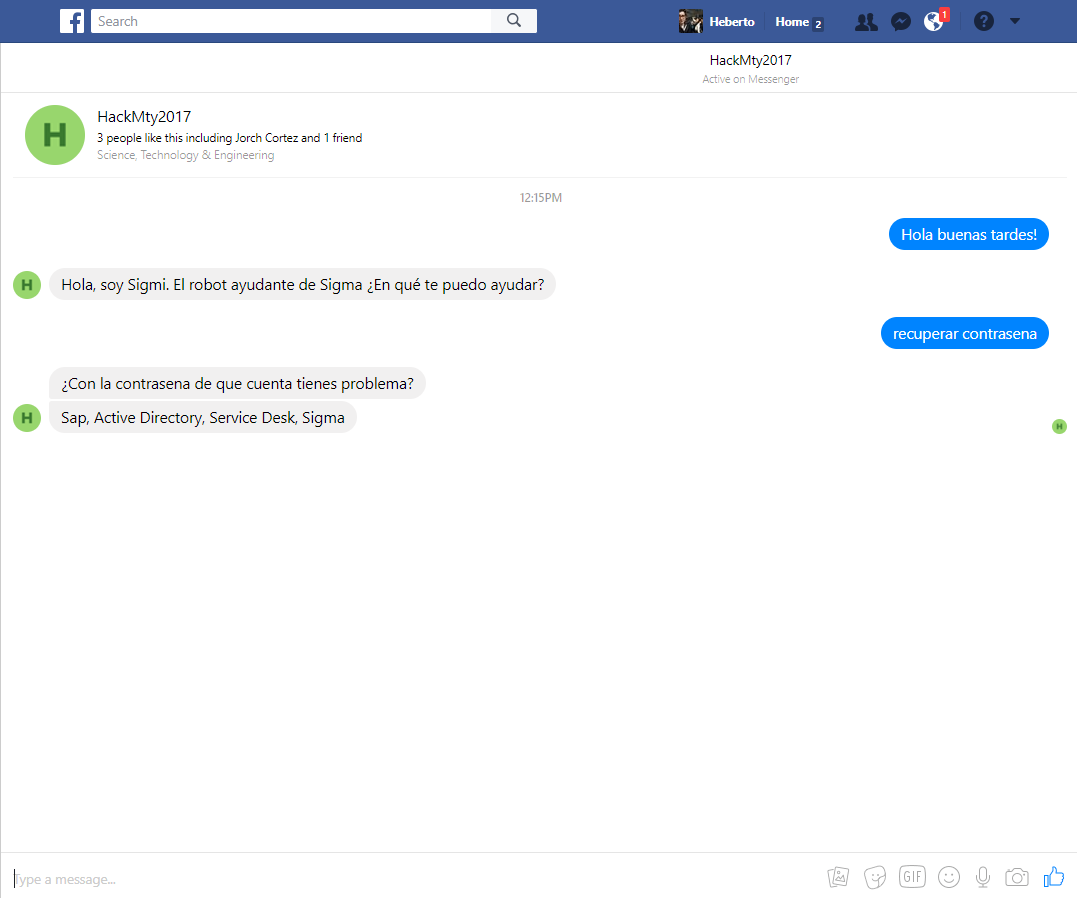Open the emoji smiley picker

949,877
